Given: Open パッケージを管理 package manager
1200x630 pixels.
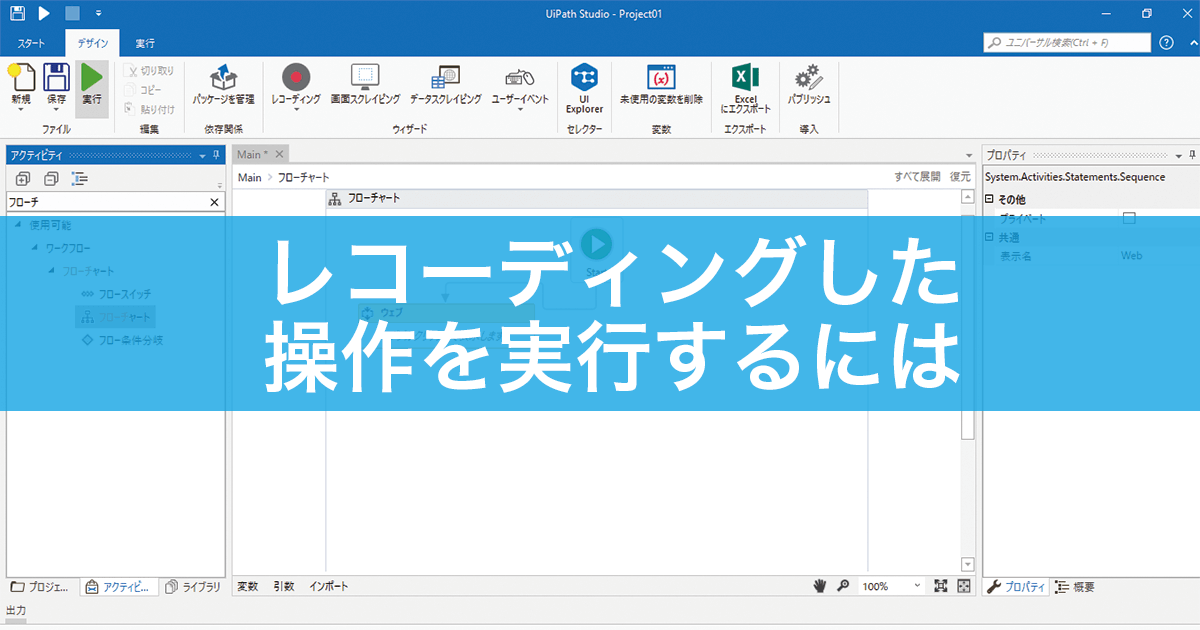Looking at the screenshot, I should pos(223,84).
